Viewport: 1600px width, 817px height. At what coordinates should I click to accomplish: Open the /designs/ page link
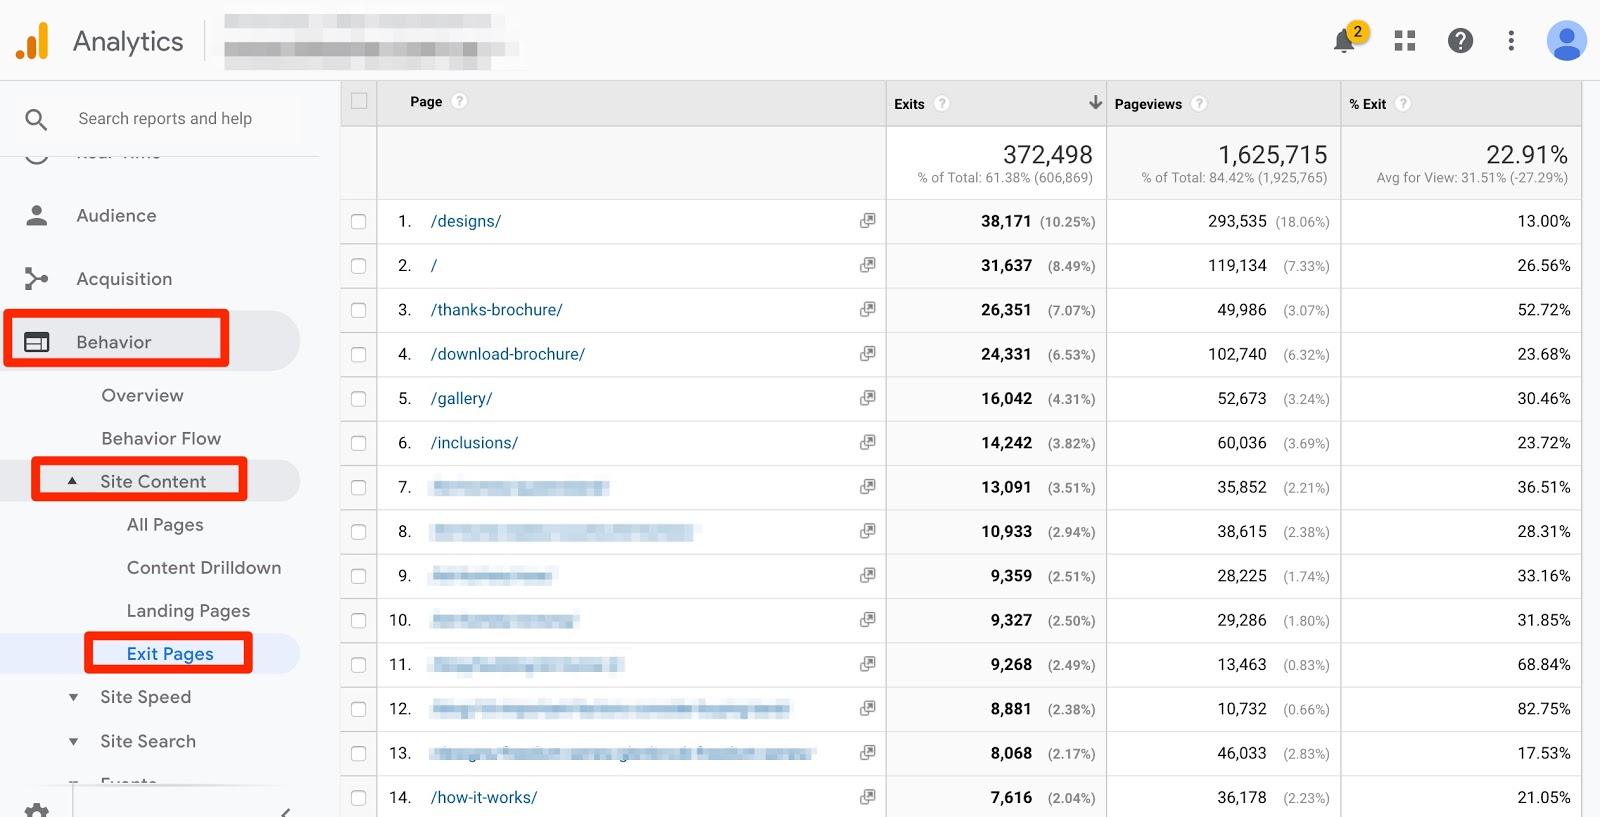click(466, 221)
